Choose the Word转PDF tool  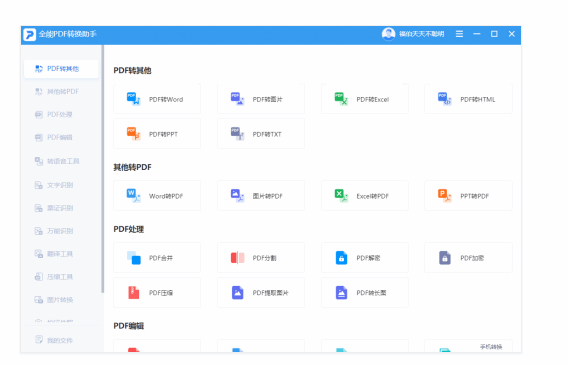[x=157, y=196]
